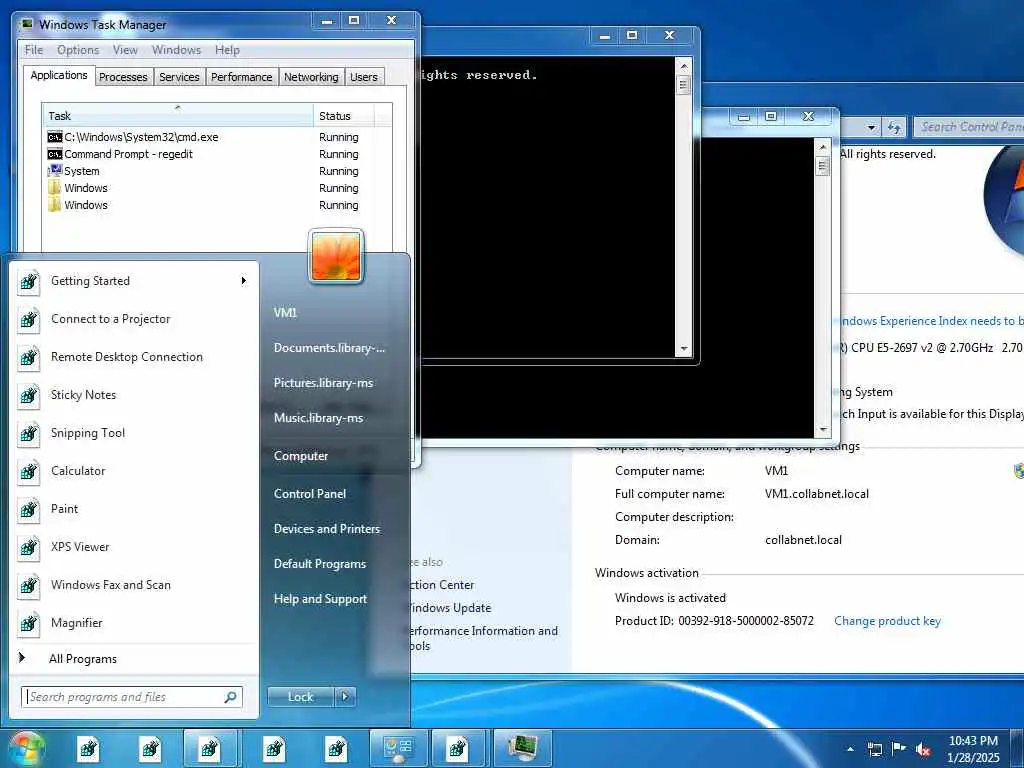Viewport: 1024px width, 768px height.
Task: Switch to the Services tab
Action: tap(180, 77)
